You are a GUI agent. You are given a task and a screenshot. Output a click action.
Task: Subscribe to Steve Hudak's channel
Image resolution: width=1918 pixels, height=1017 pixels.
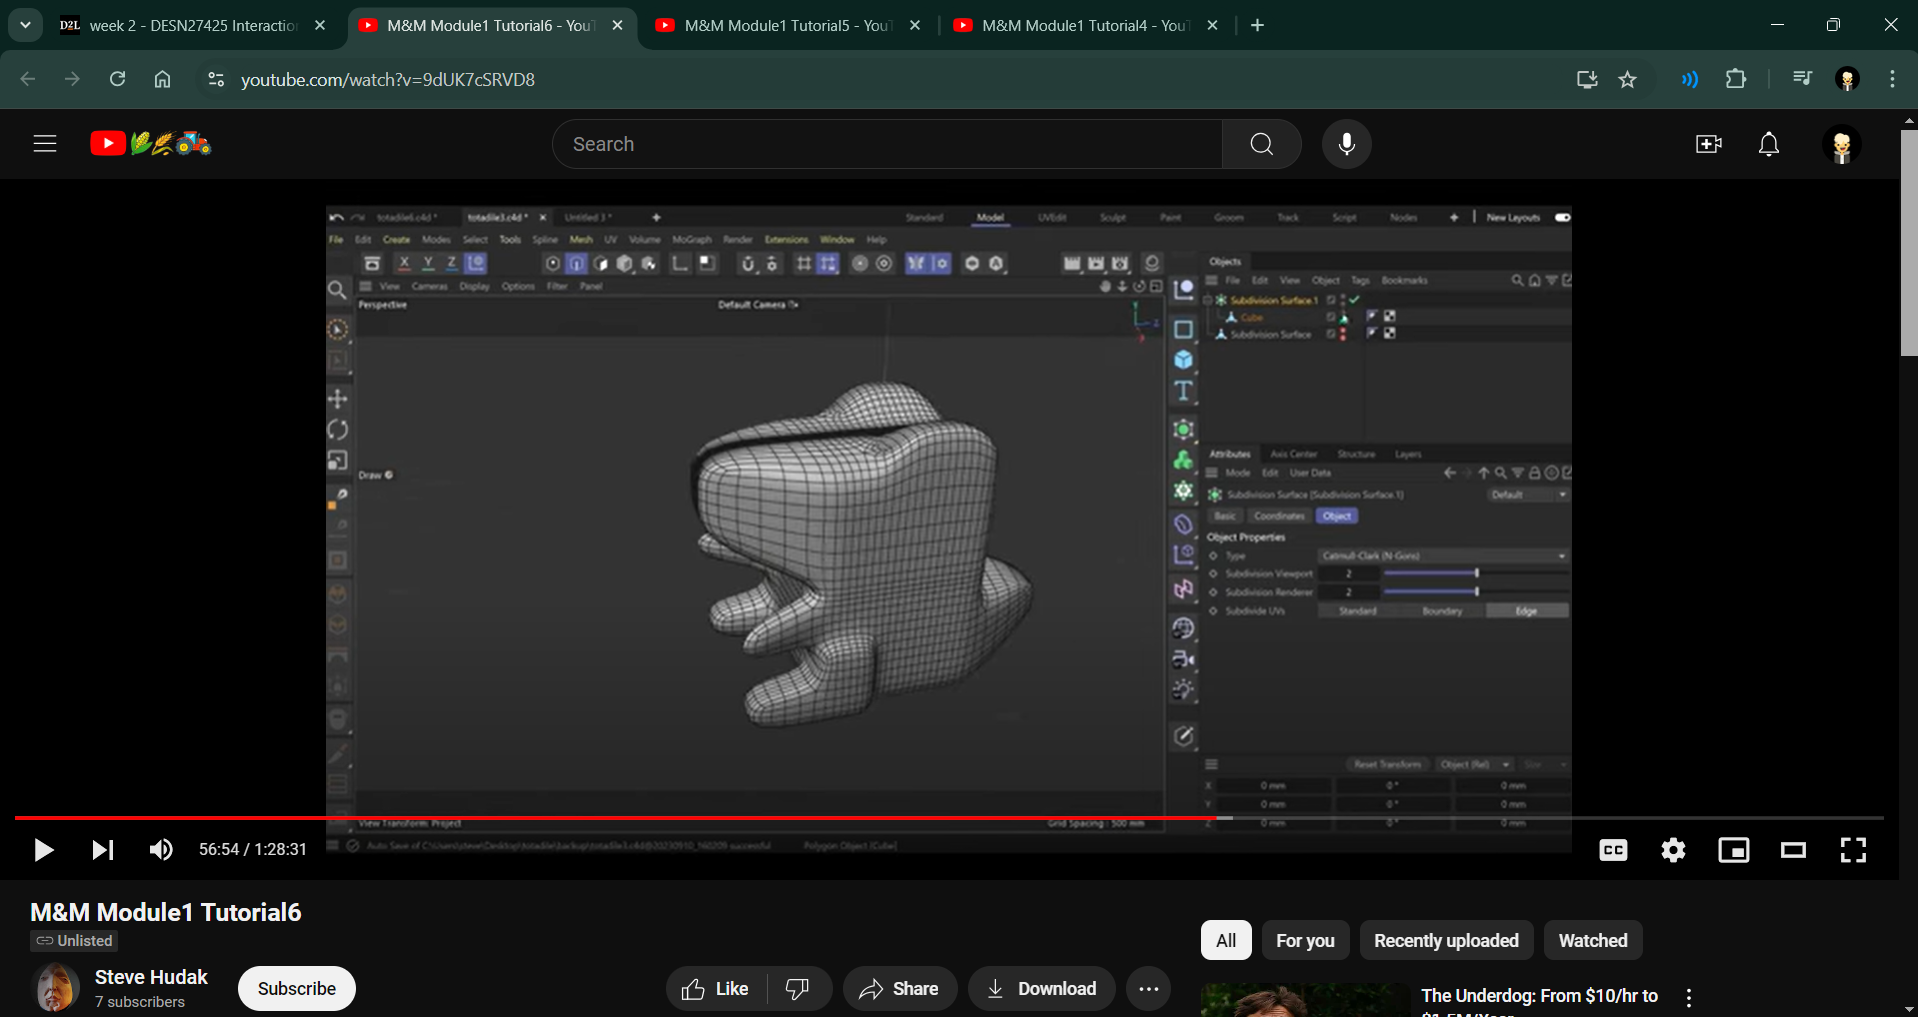point(296,988)
